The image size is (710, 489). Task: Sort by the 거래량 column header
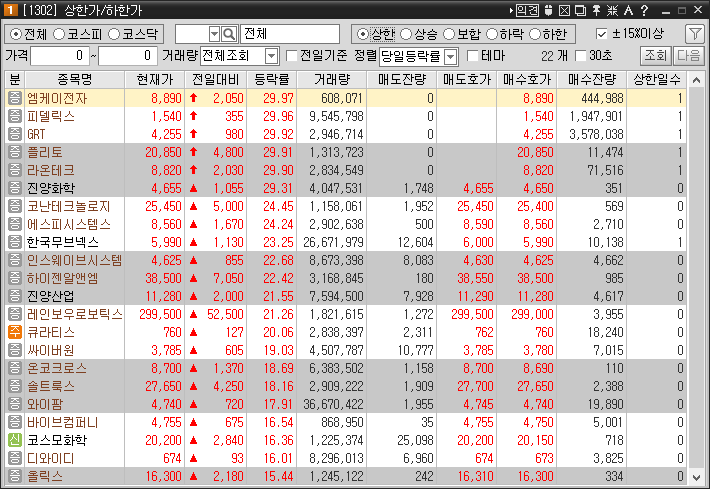point(332,80)
